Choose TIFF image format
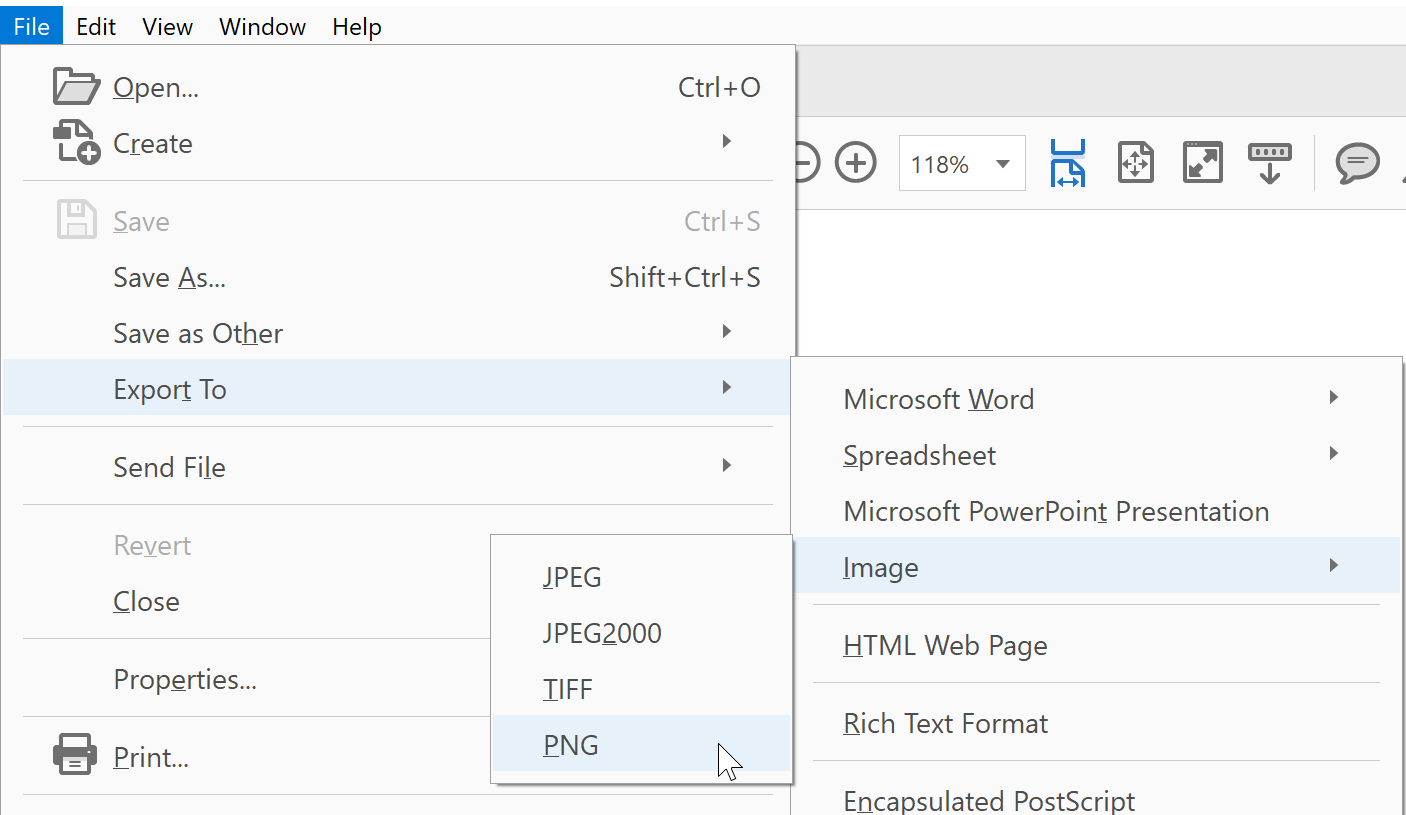 coord(642,689)
